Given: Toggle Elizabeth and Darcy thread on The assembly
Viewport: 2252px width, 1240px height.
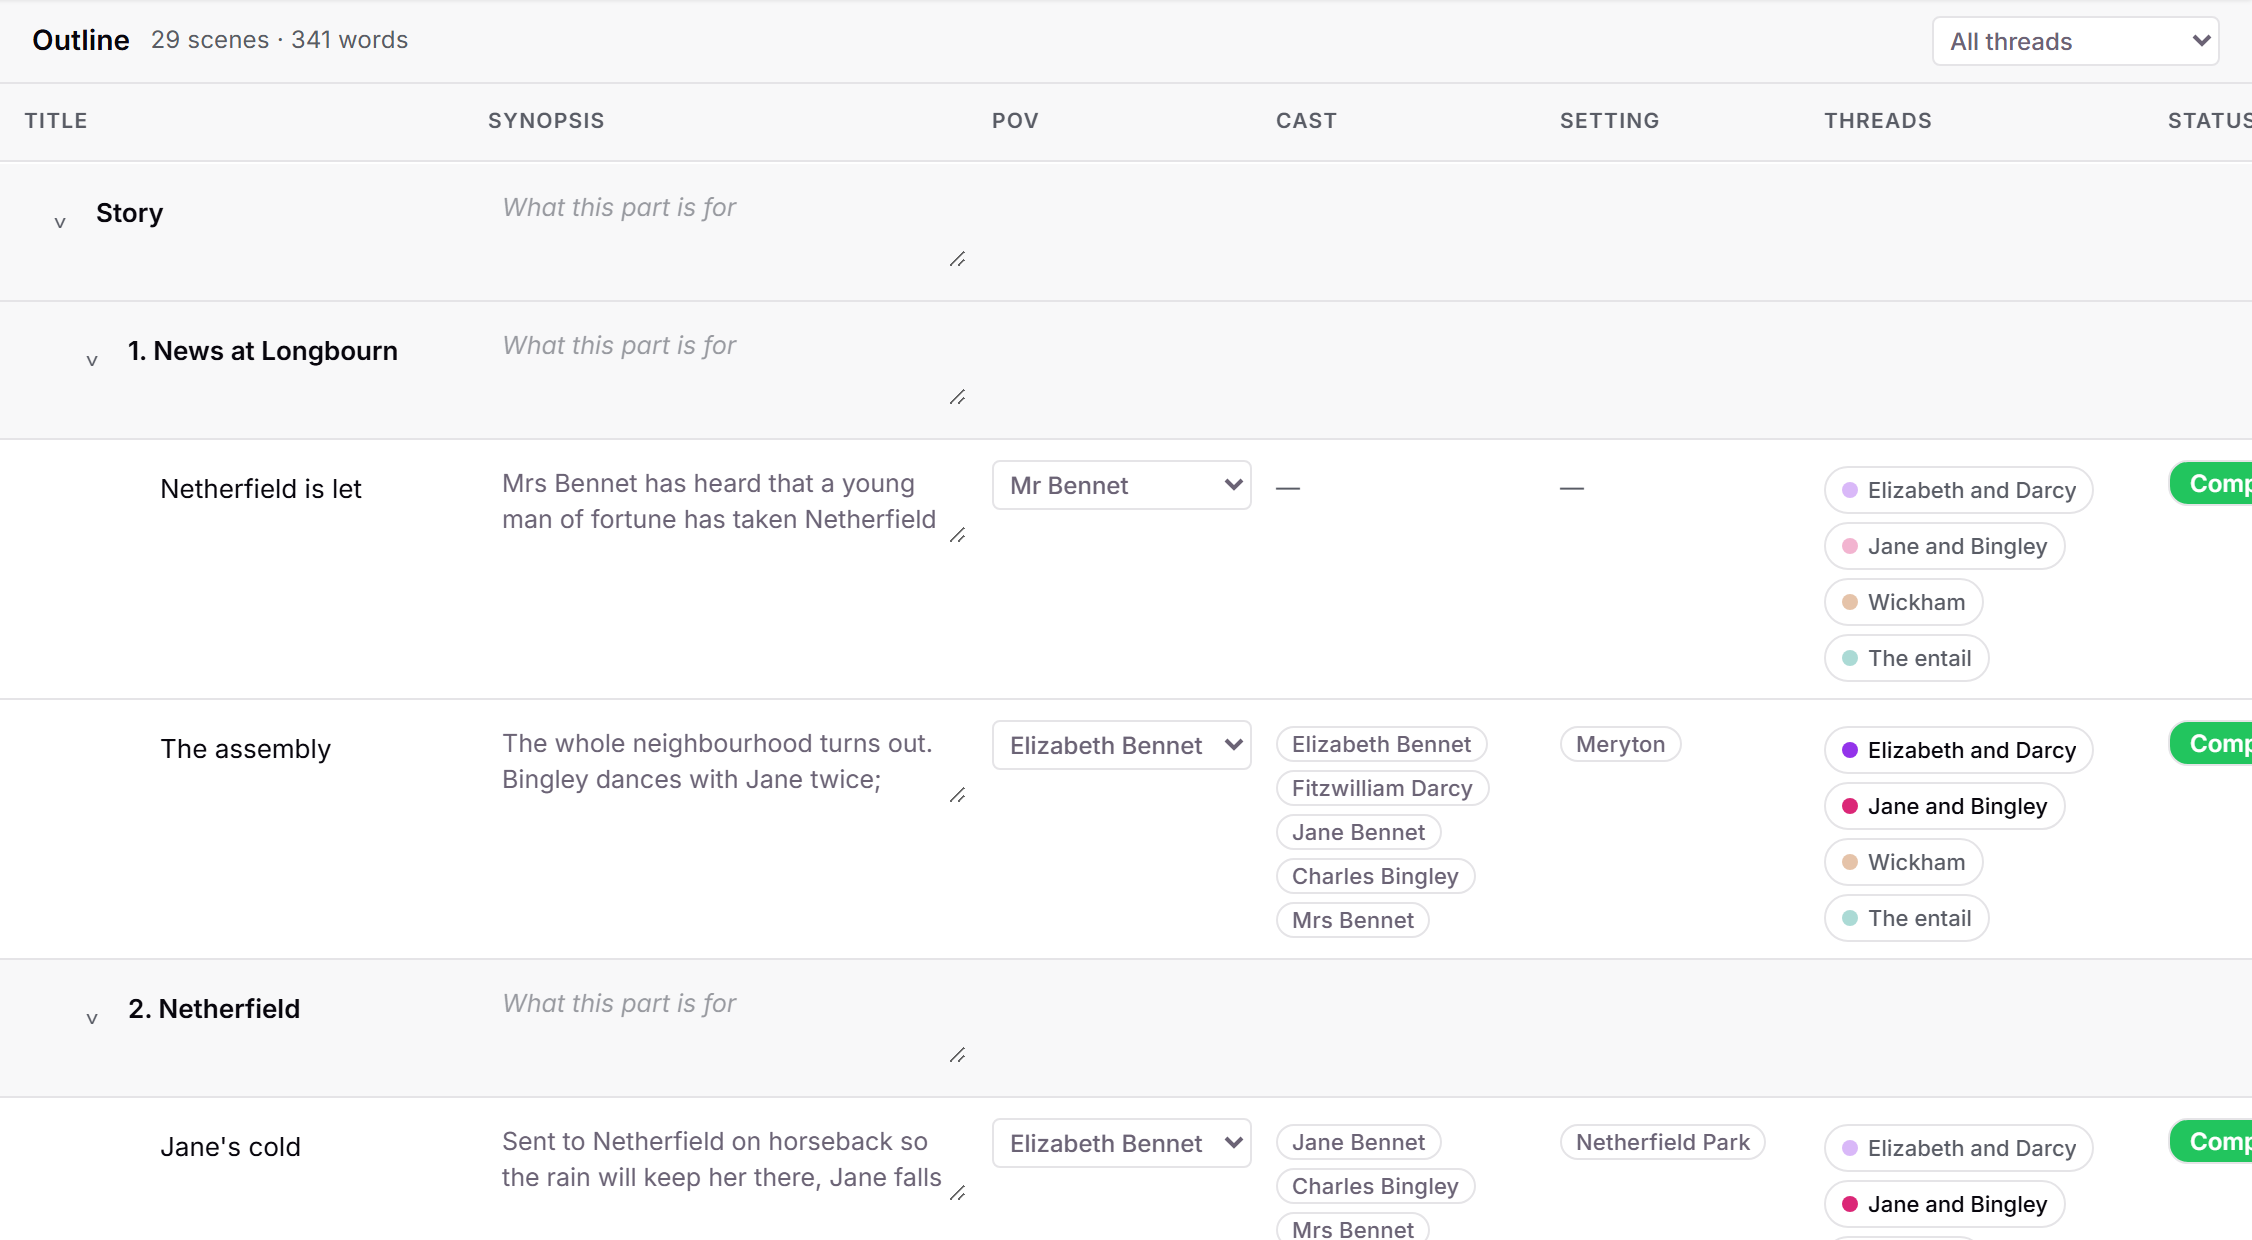Looking at the screenshot, I should 1958,750.
